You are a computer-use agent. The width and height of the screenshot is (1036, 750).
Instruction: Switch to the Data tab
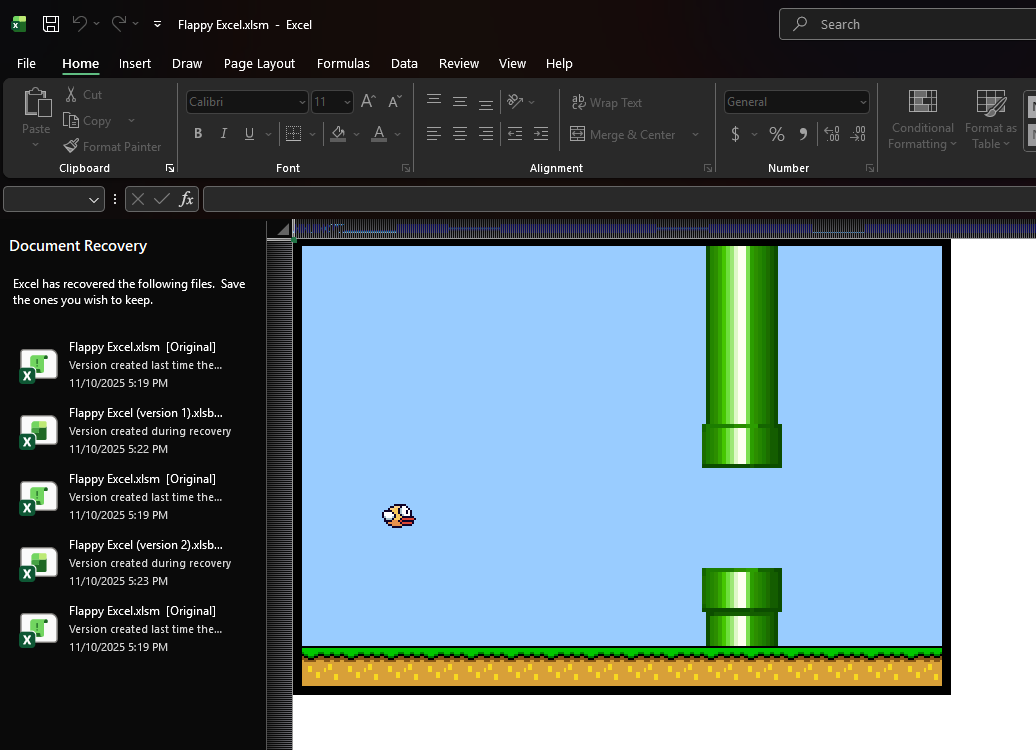pos(404,63)
